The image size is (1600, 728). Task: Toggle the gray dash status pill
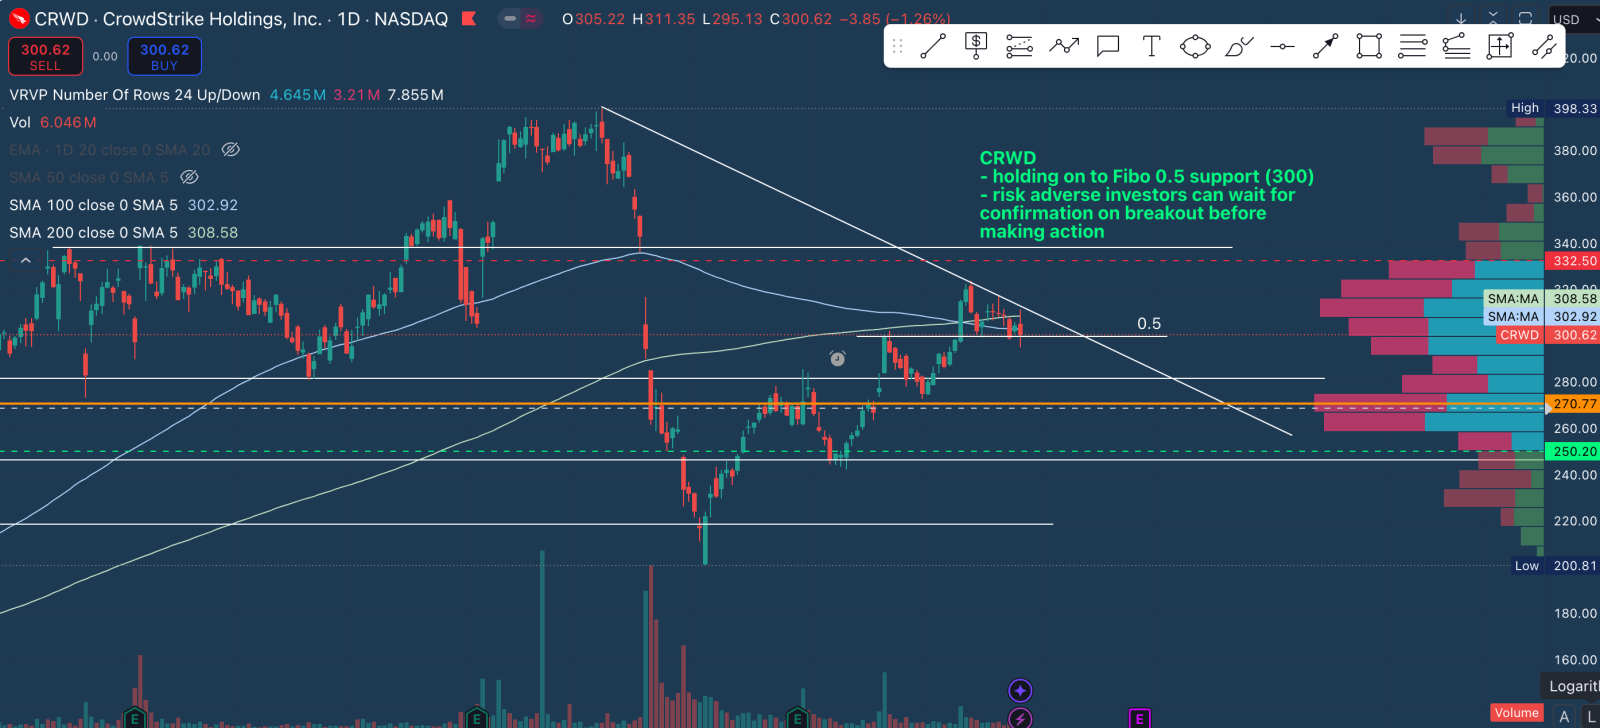[510, 19]
